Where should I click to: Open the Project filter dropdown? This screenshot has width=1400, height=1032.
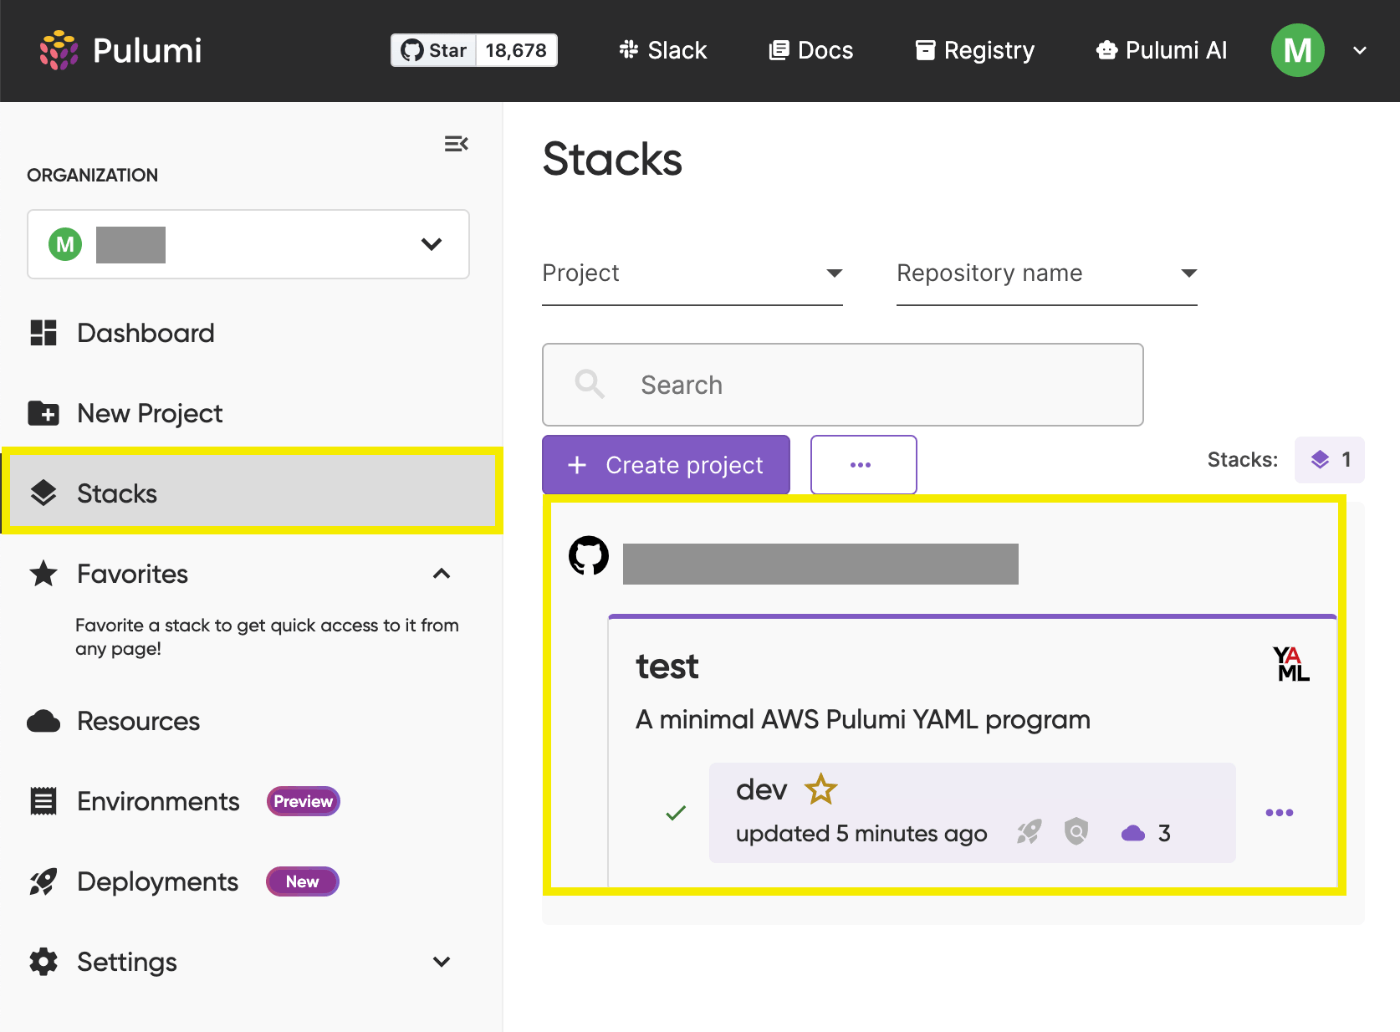692,274
